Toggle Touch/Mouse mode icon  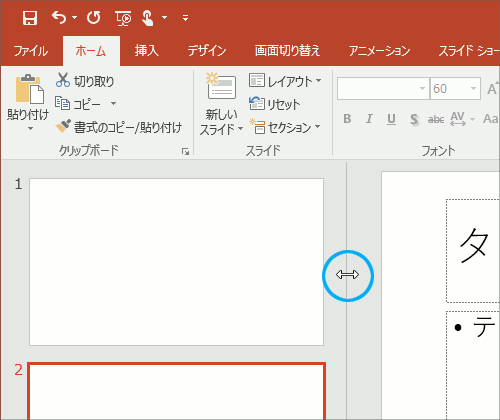click(x=147, y=18)
